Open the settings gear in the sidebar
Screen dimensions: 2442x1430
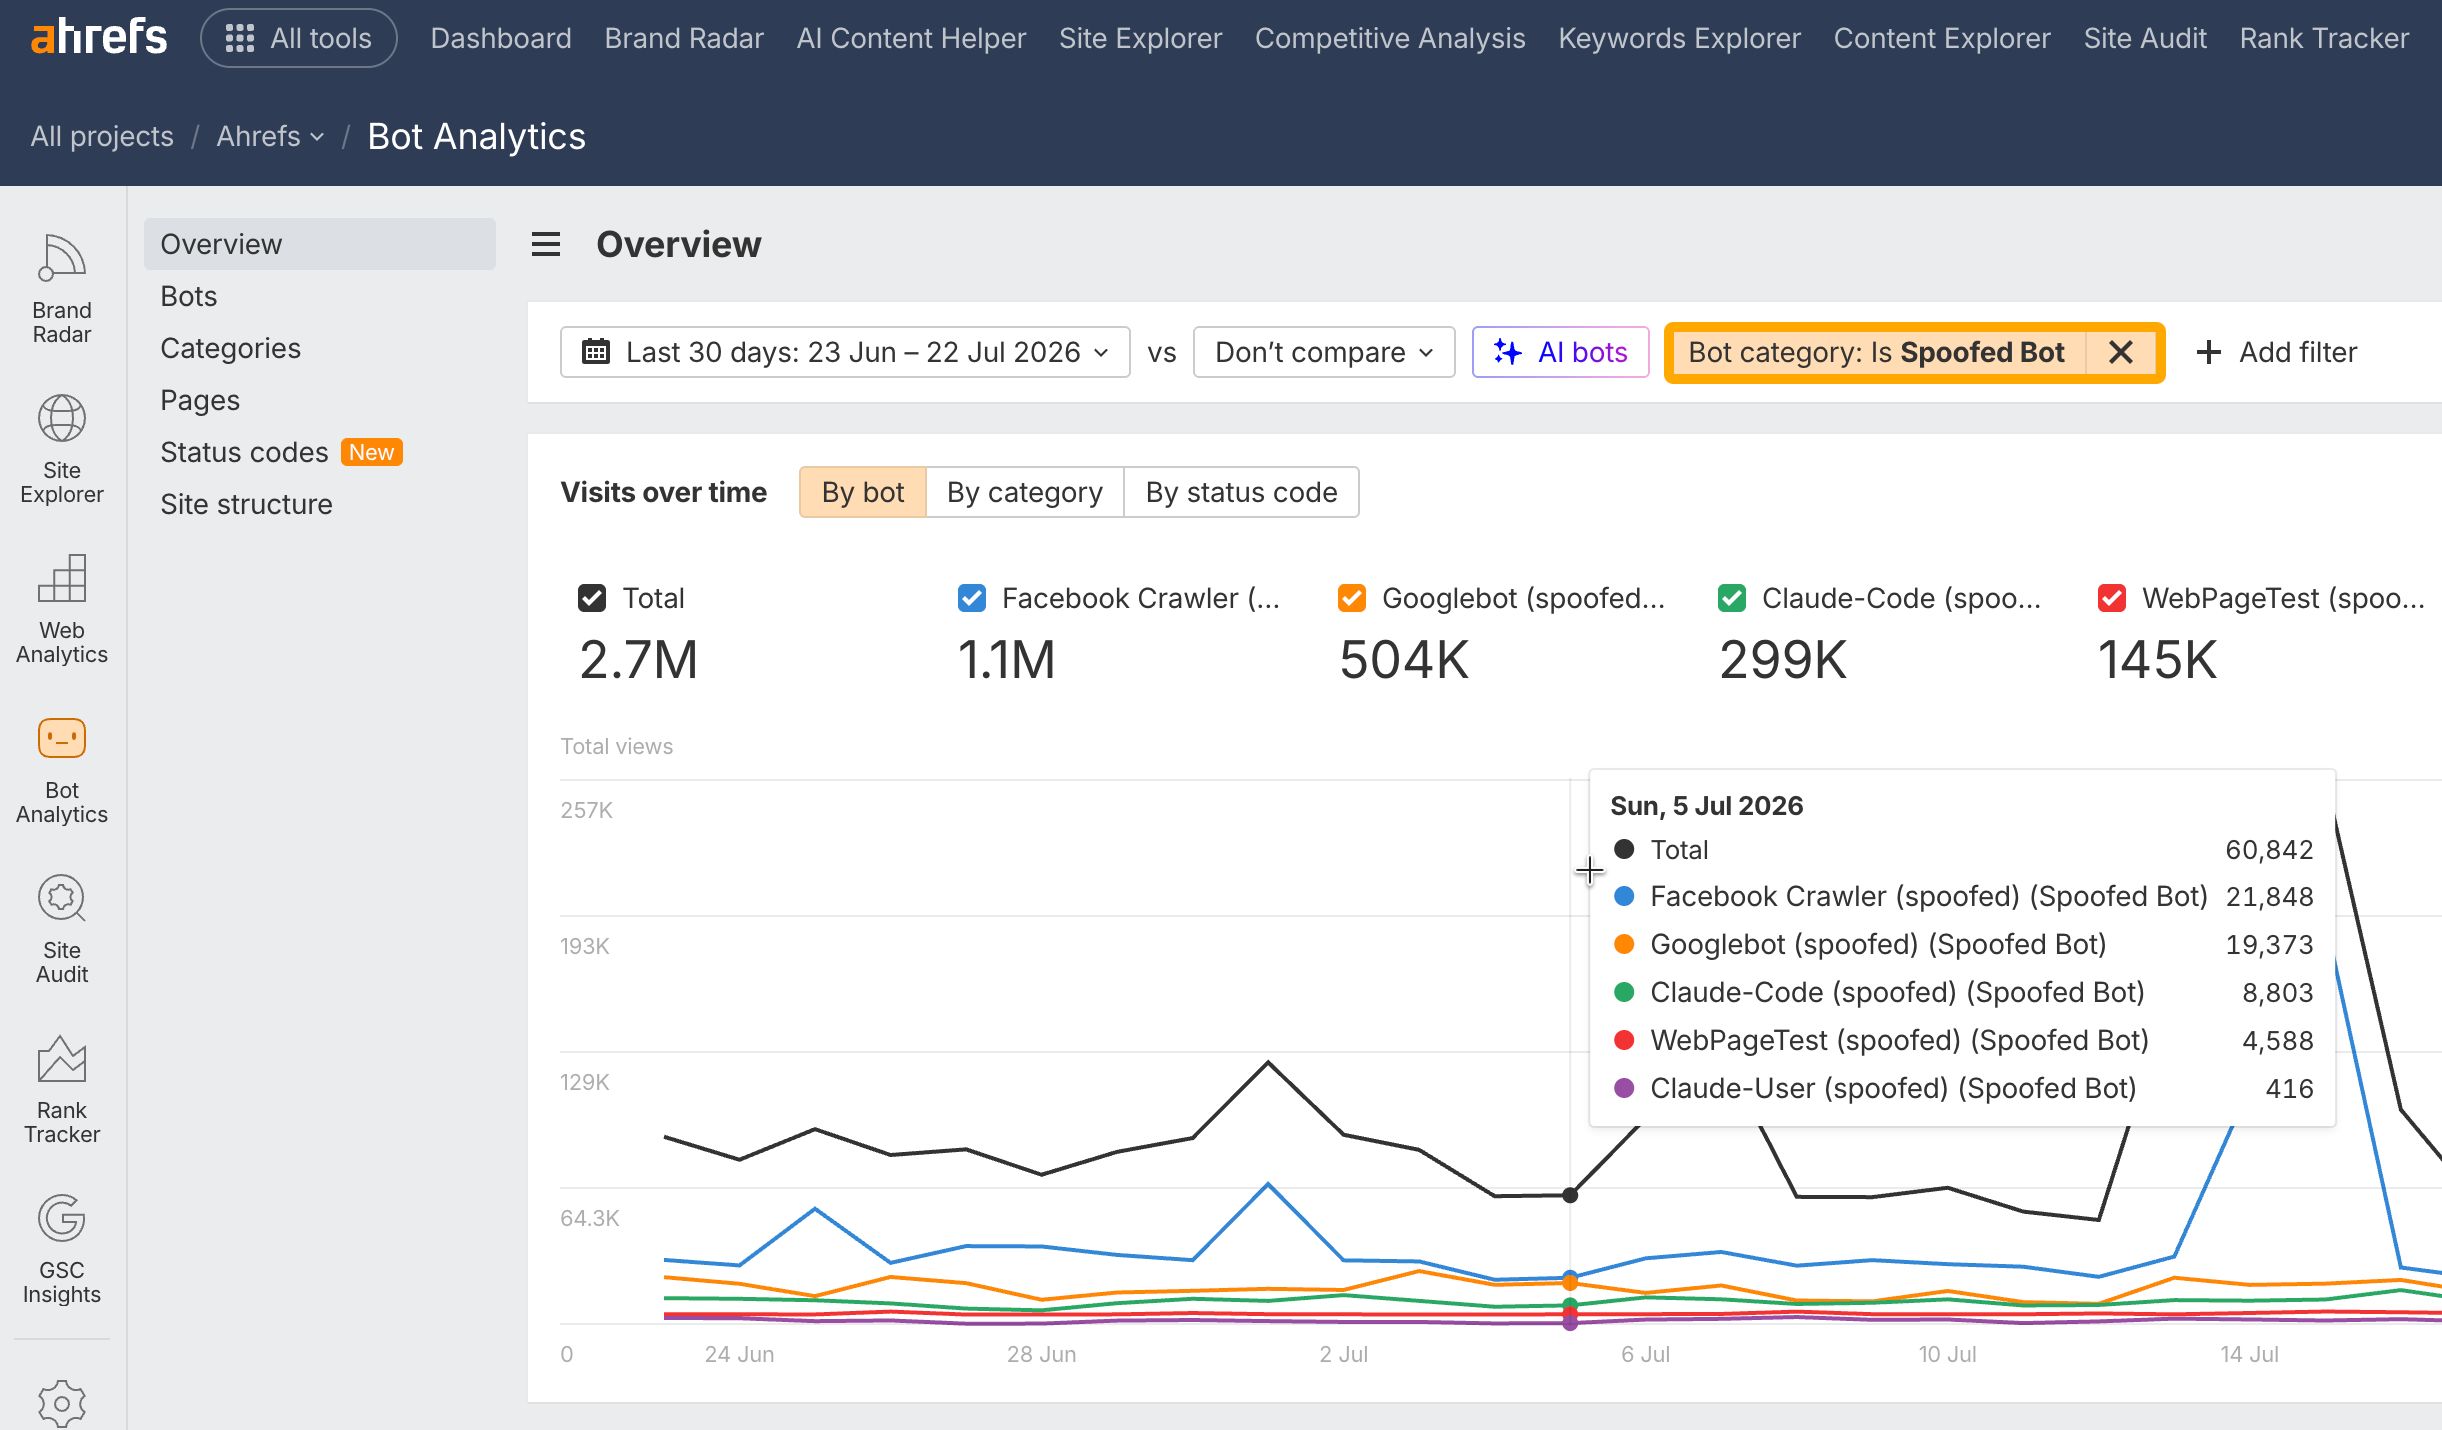tap(62, 1403)
